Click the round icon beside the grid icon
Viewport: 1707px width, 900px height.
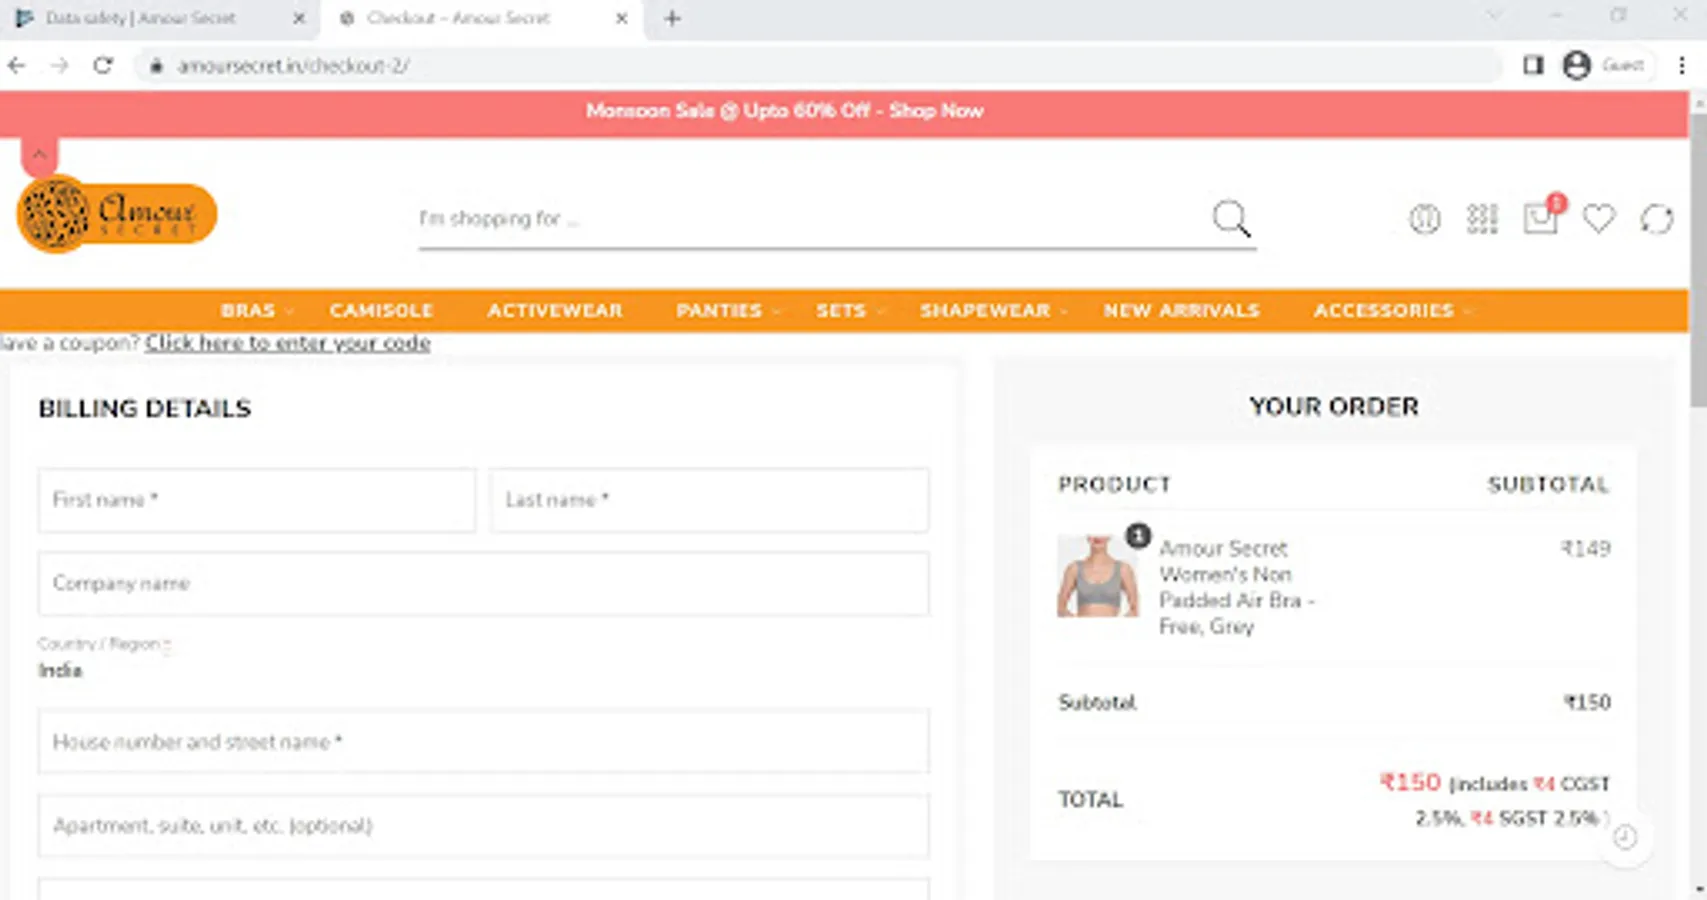point(1424,218)
